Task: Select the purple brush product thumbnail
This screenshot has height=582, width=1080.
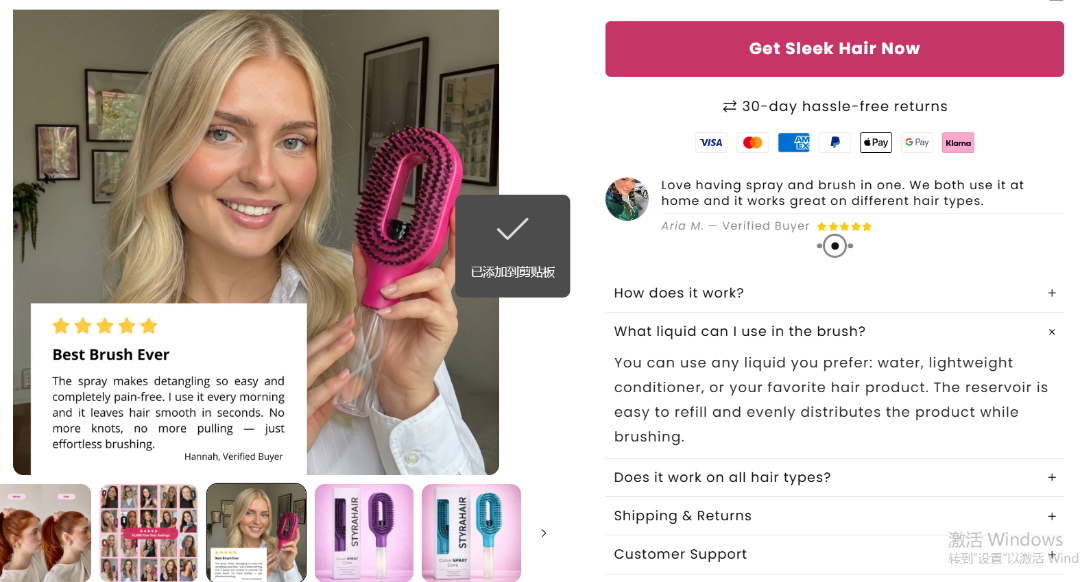Action: tap(364, 533)
